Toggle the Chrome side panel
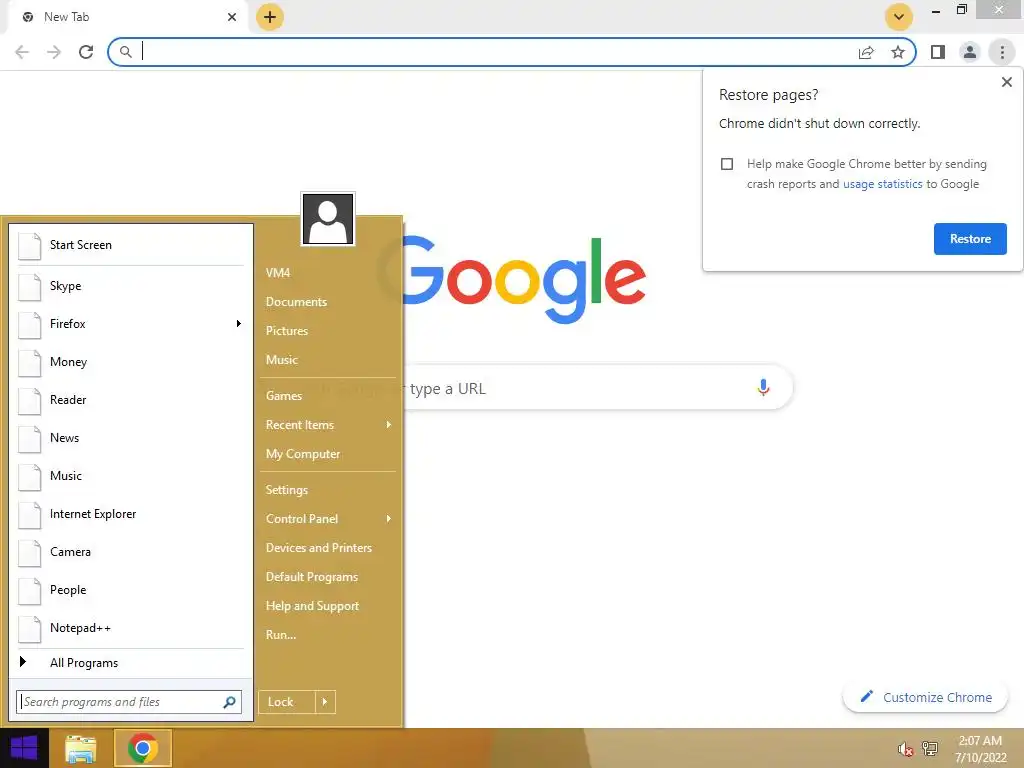Image resolution: width=1024 pixels, height=768 pixels. [938, 52]
